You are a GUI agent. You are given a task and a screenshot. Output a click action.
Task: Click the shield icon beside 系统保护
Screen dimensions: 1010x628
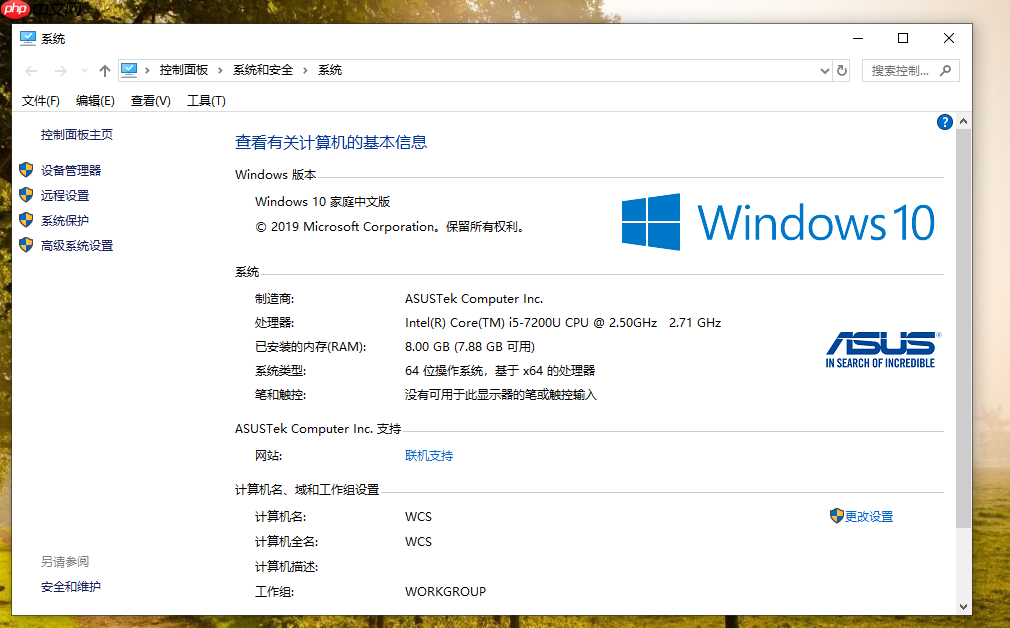pyautogui.click(x=25, y=220)
